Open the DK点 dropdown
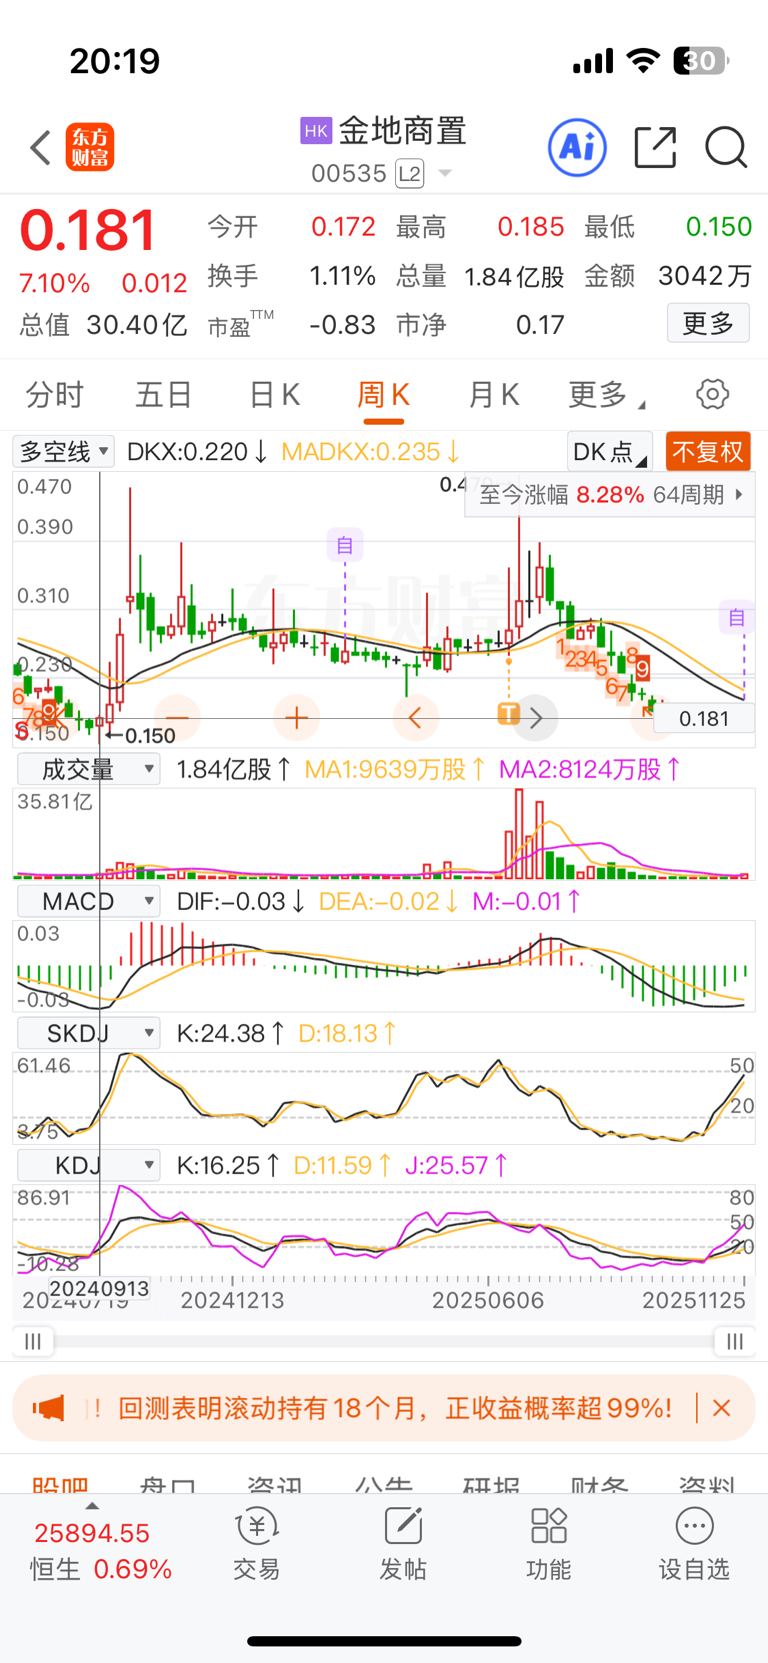 pos(610,452)
